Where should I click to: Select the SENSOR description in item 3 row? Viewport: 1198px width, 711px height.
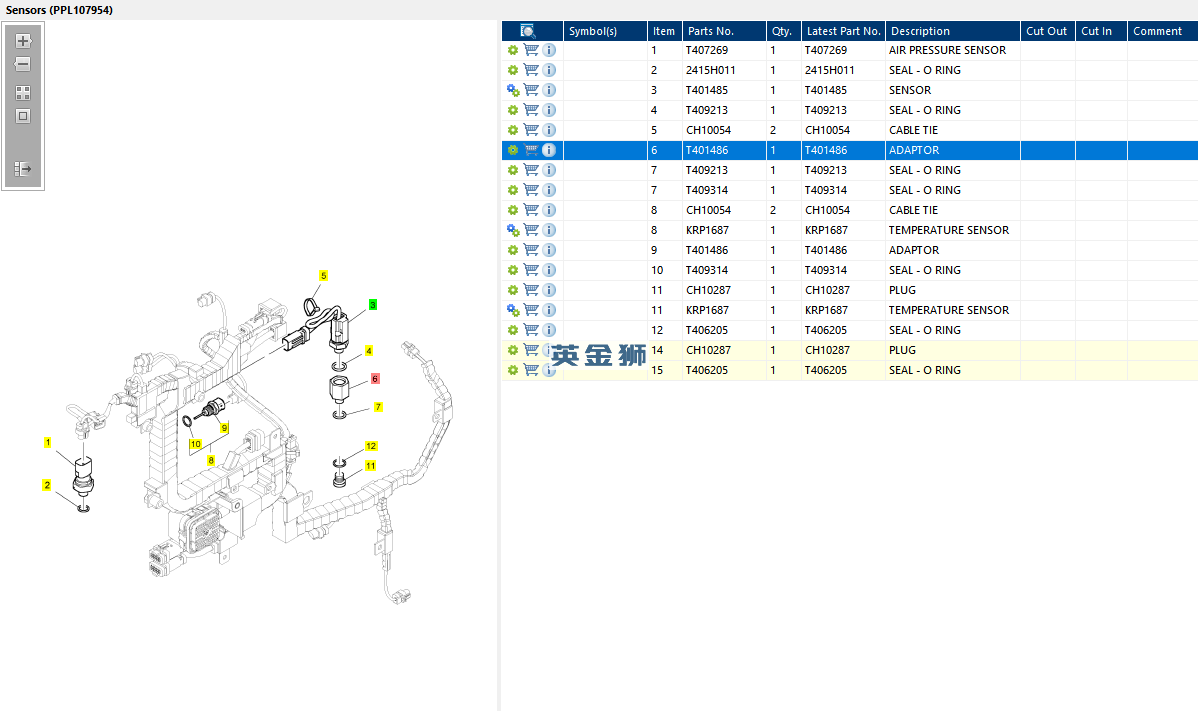[x=953, y=90]
